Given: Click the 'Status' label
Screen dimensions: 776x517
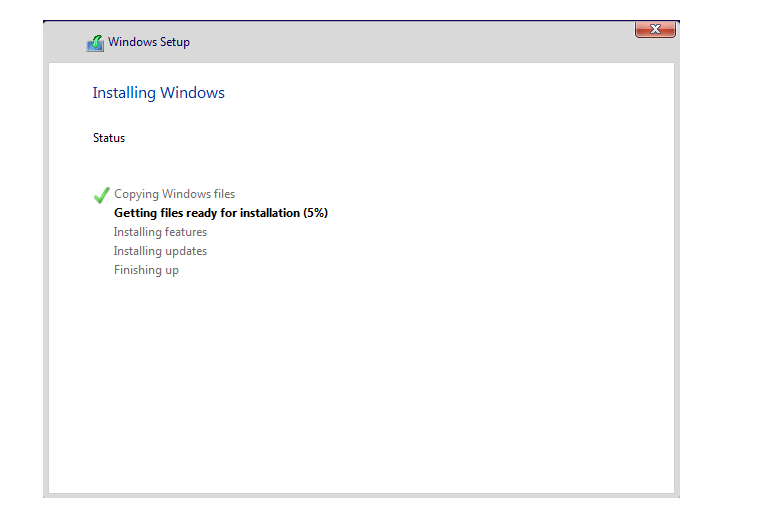Looking at the screenshot, I should click(109, 138).
